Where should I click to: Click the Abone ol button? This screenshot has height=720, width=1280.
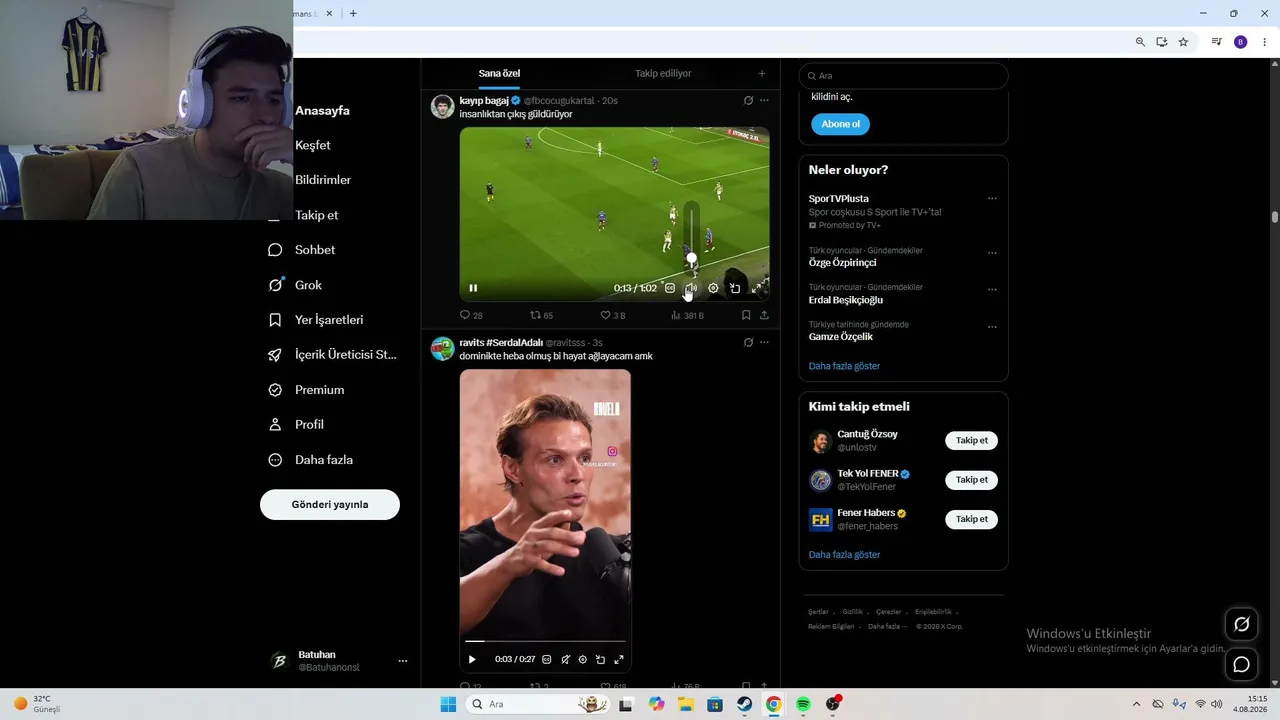(x=841, y=124)
